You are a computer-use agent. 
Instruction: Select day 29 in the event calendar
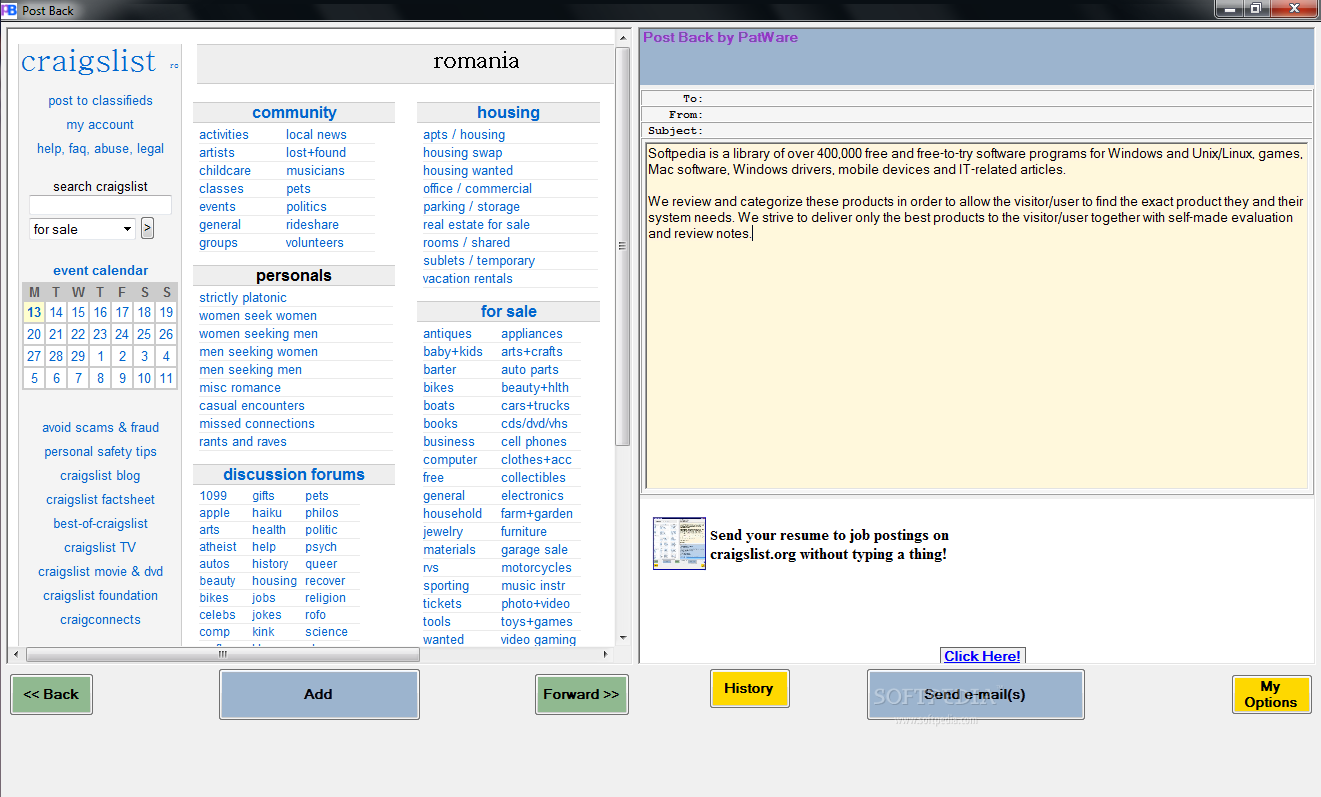coord(78,356)
